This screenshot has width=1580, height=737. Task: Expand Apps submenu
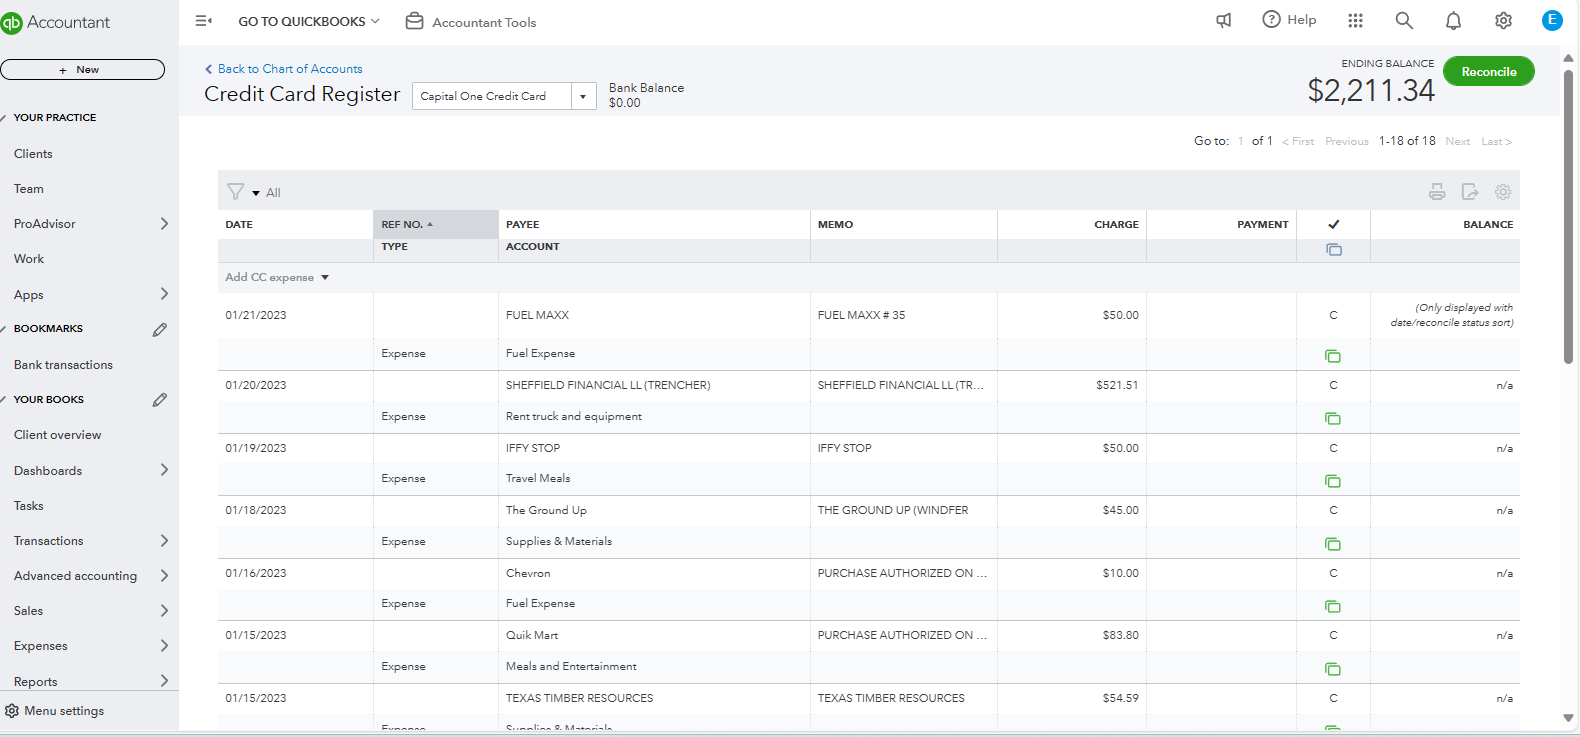pos(164,294)
